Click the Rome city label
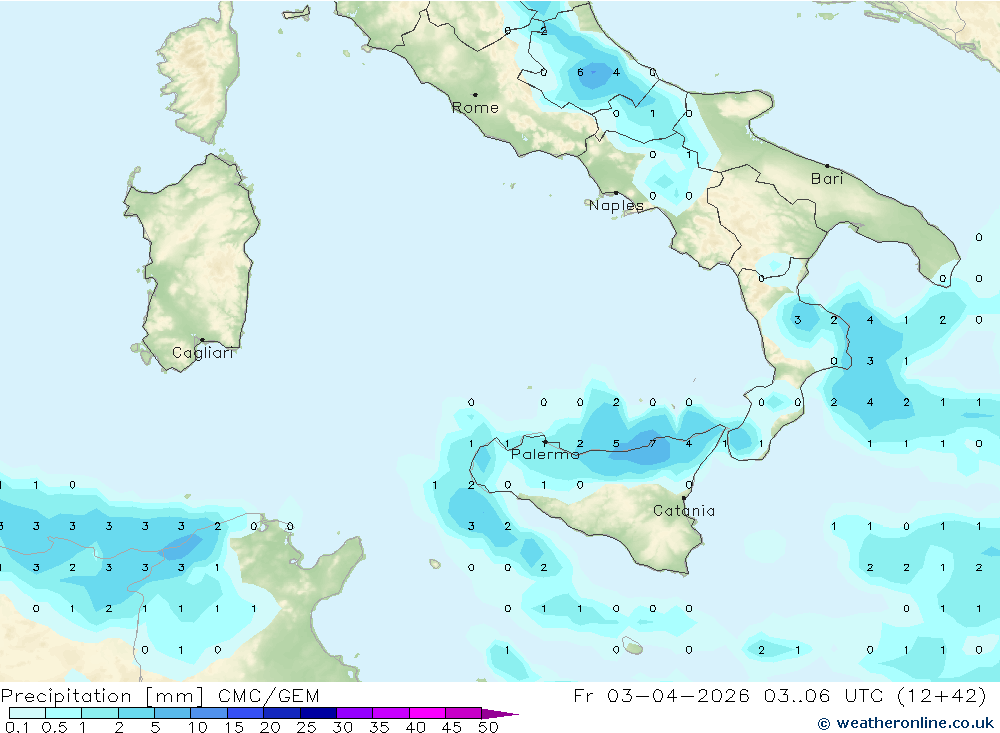 475,108
